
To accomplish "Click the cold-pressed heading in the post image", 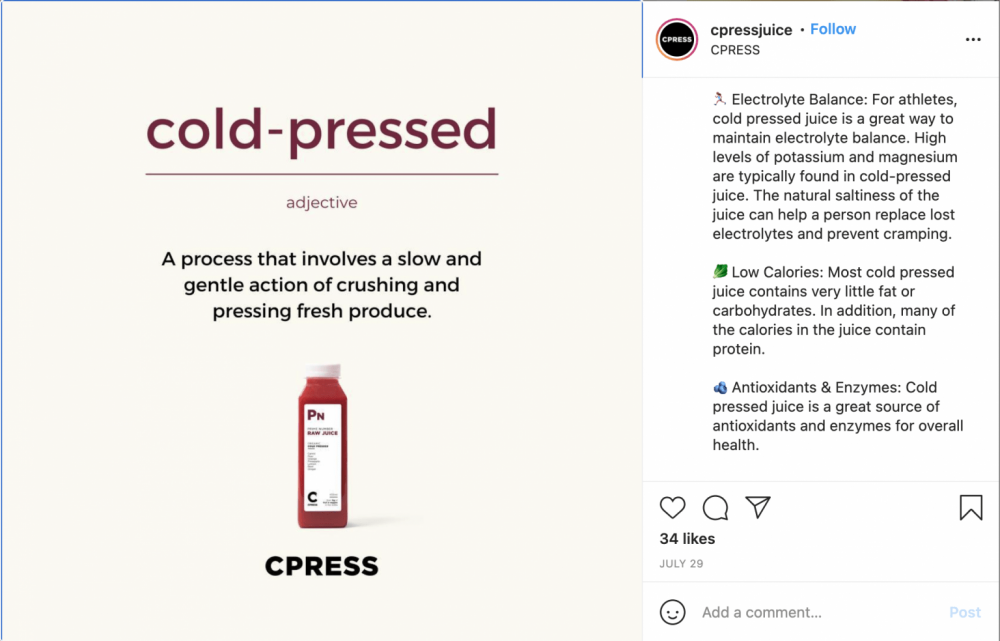I will click(x=321, y=132).
